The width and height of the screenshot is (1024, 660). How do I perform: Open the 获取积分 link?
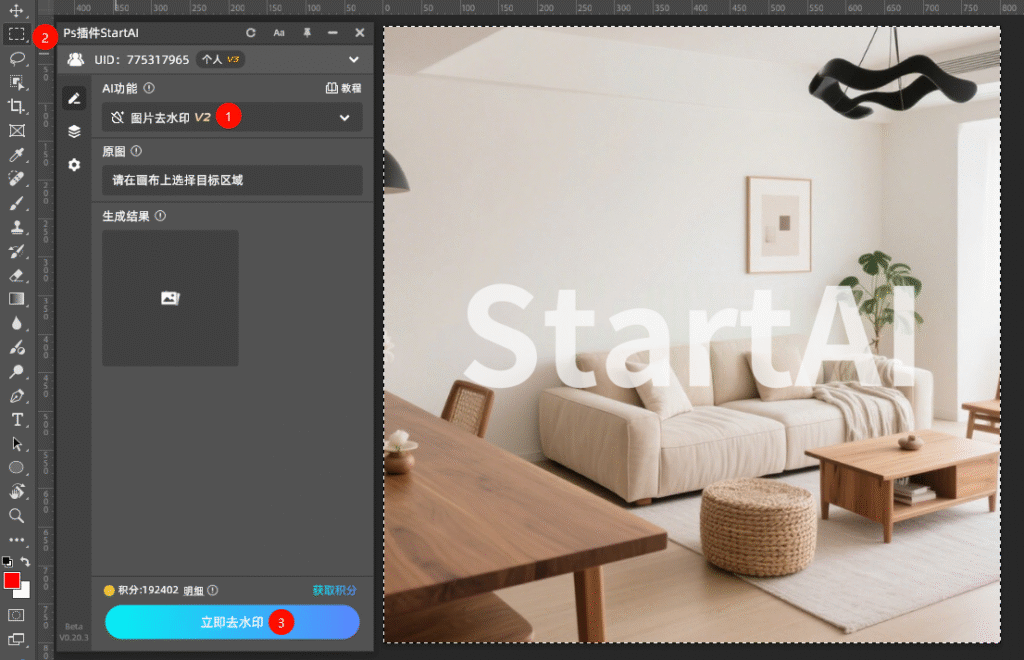click(x=334, y=590)
